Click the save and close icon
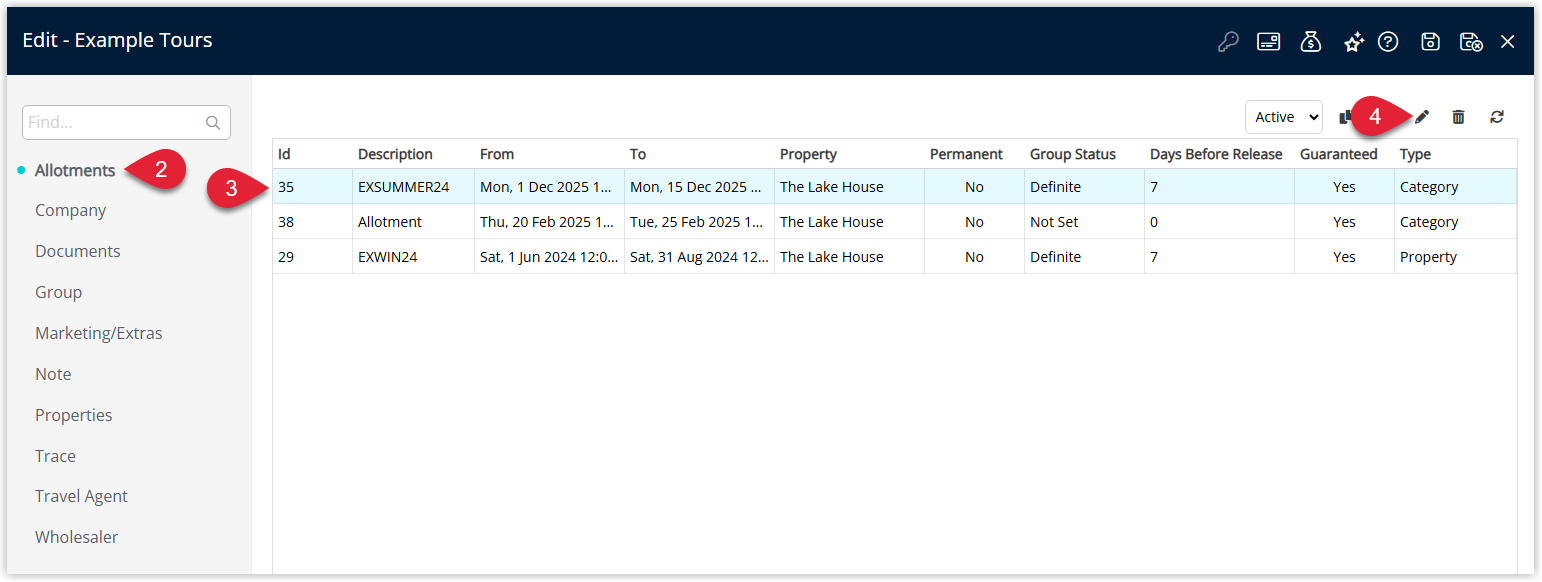The image size is (1542, 582). pyautogui.click(x=1471, y=42)
